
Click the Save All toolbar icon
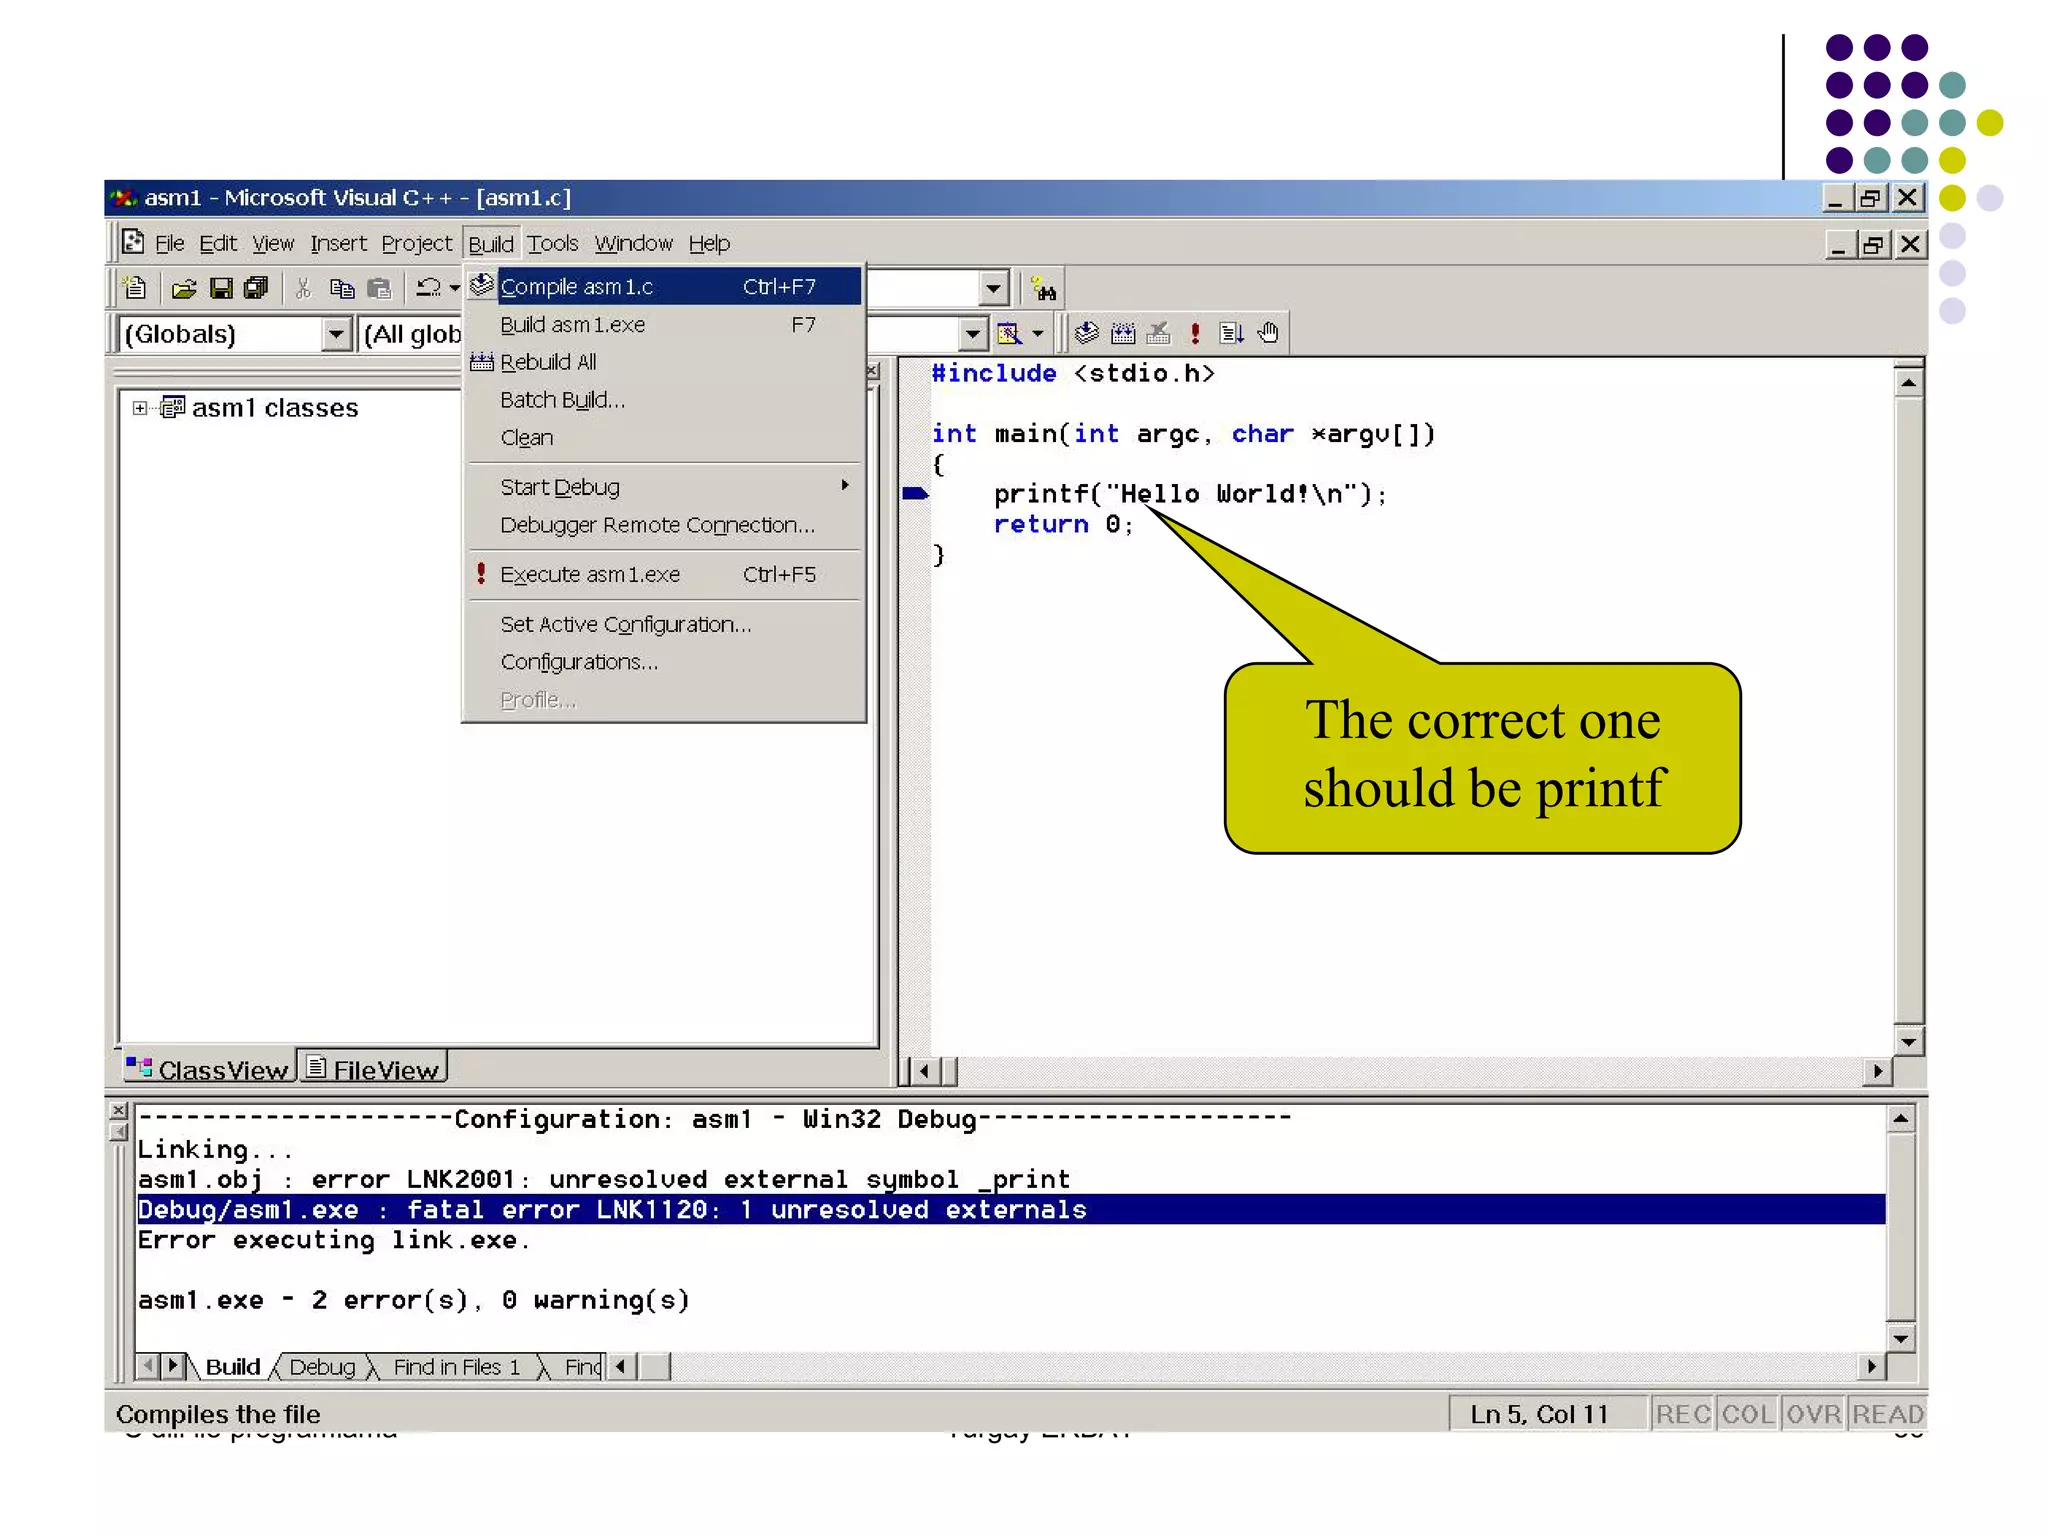point(257,289)
